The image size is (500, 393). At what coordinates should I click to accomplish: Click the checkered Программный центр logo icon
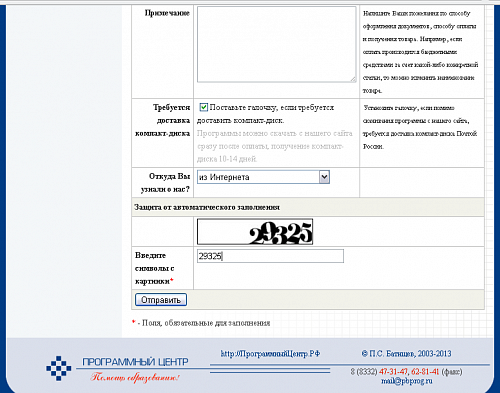tap(59, 368)
